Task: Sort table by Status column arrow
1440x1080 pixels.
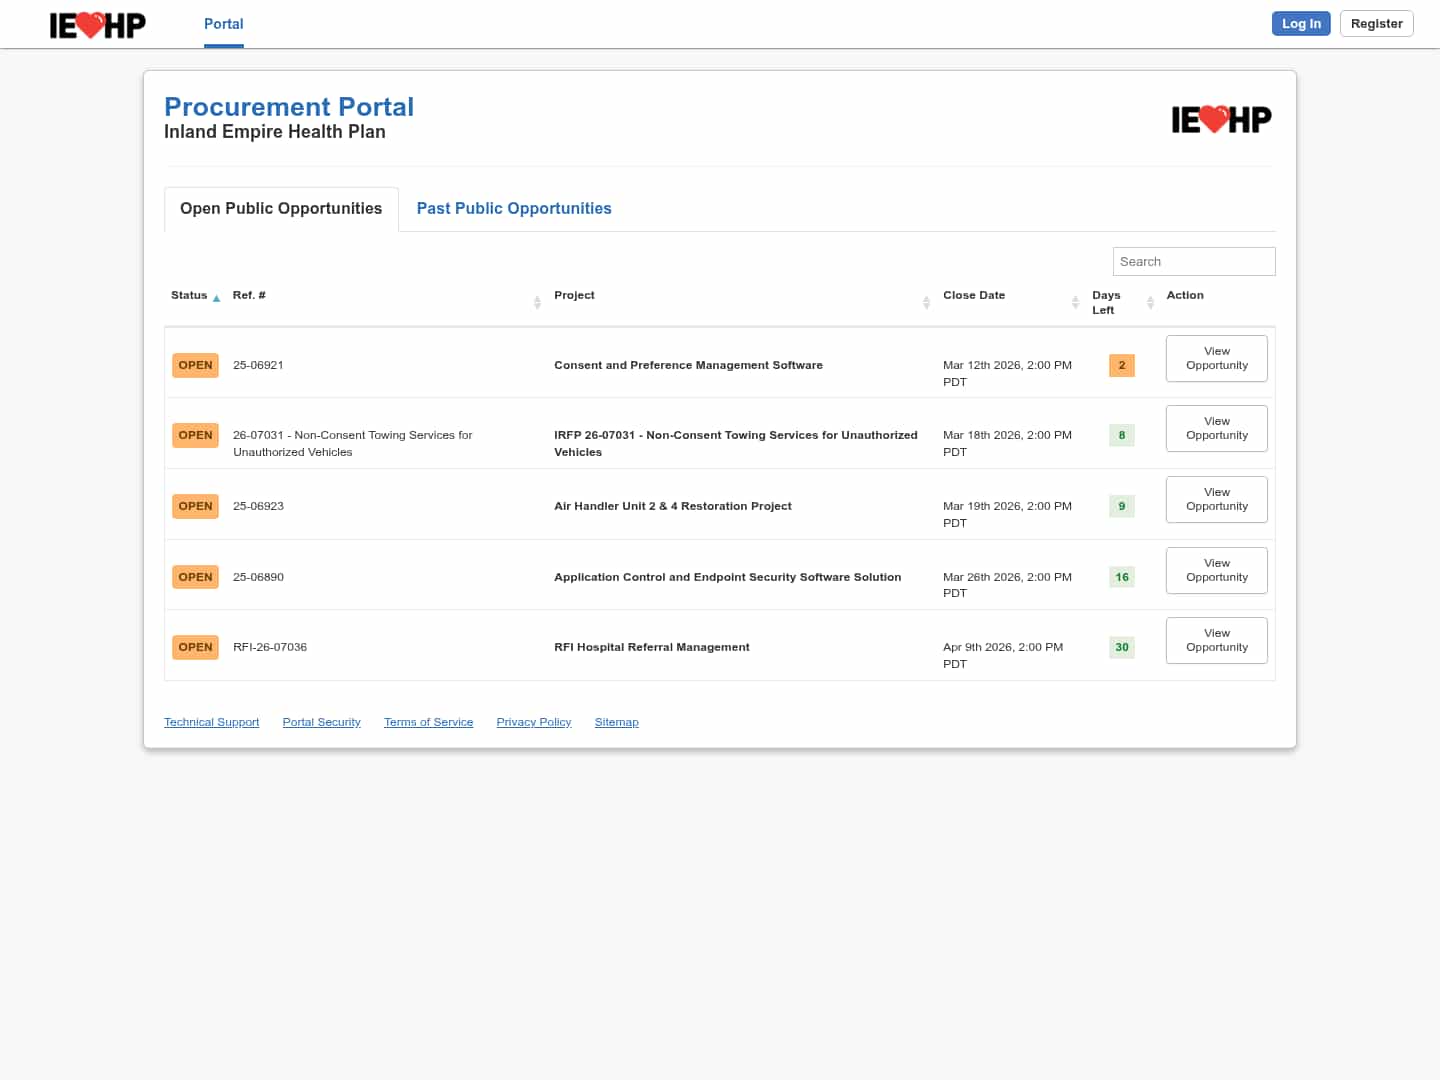Action: [216, 298]
